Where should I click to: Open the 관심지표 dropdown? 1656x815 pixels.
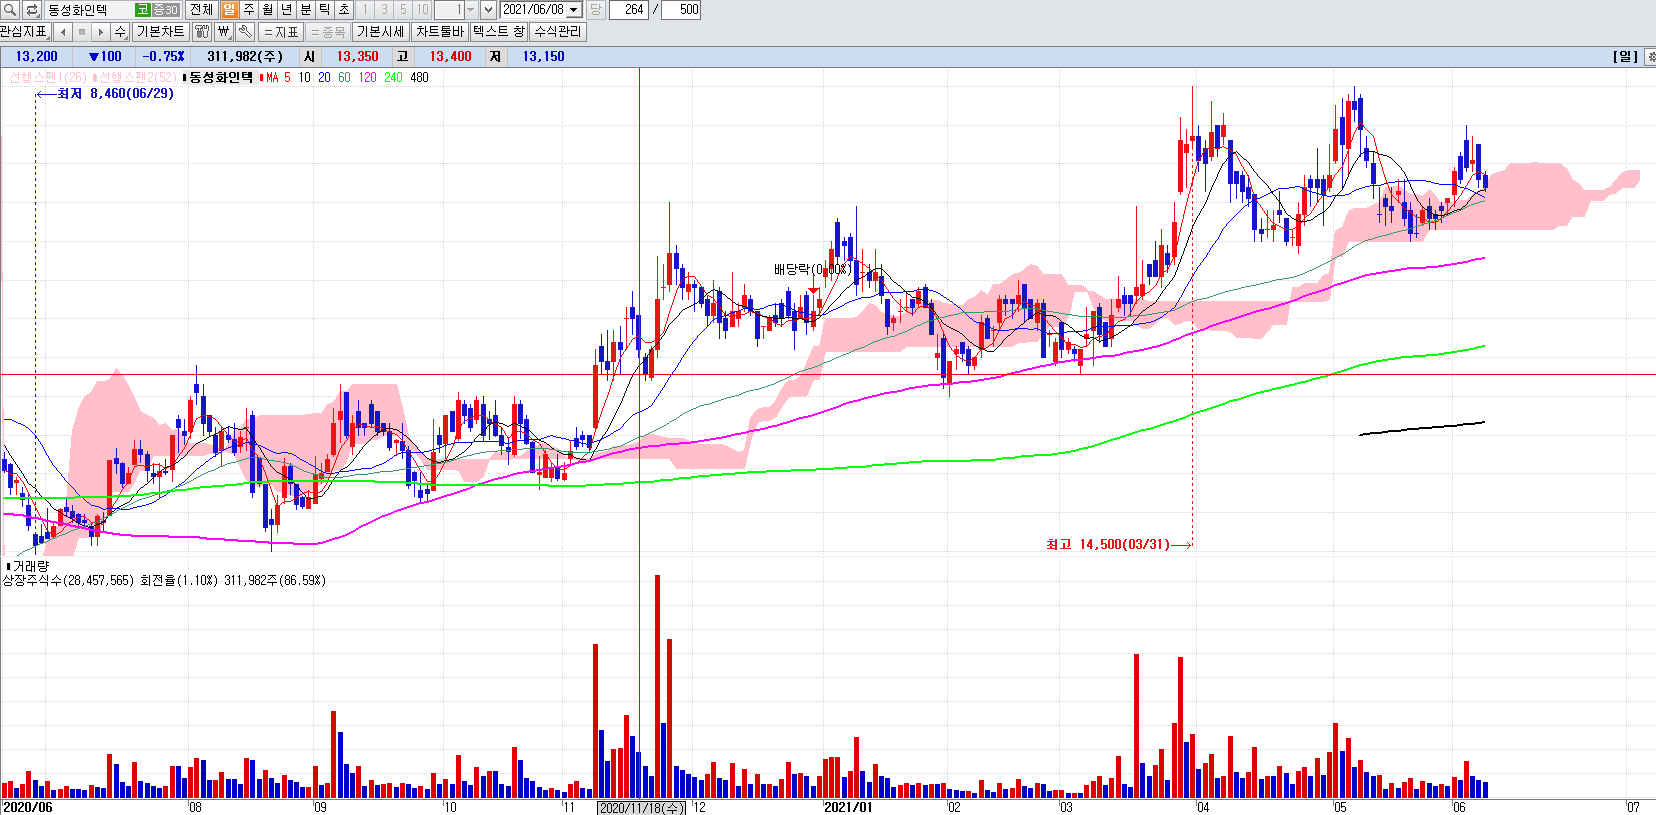click(x=24, y=32)
